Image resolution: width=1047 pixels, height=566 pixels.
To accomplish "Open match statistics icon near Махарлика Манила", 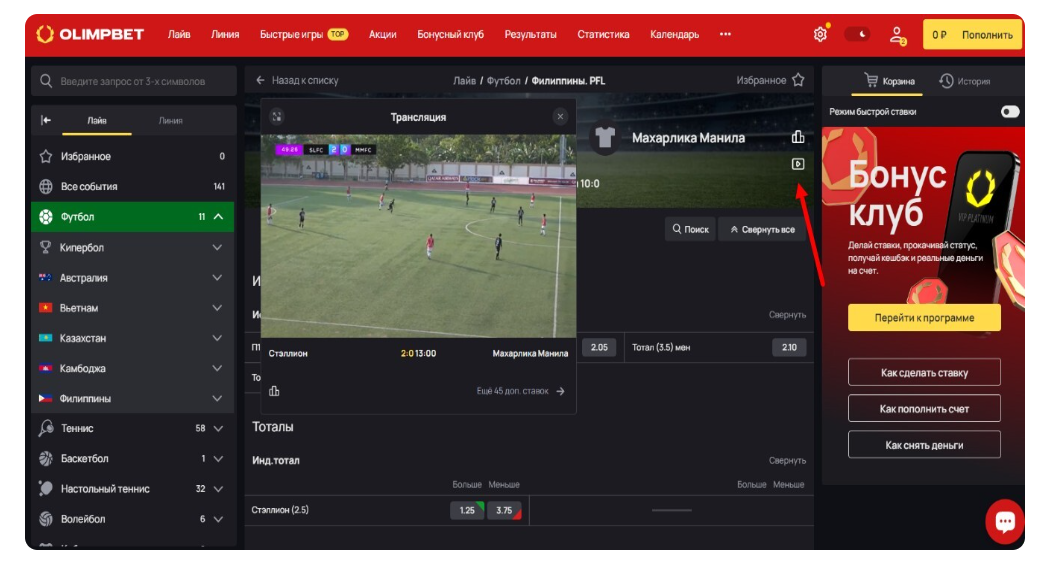I will (798, 137).
